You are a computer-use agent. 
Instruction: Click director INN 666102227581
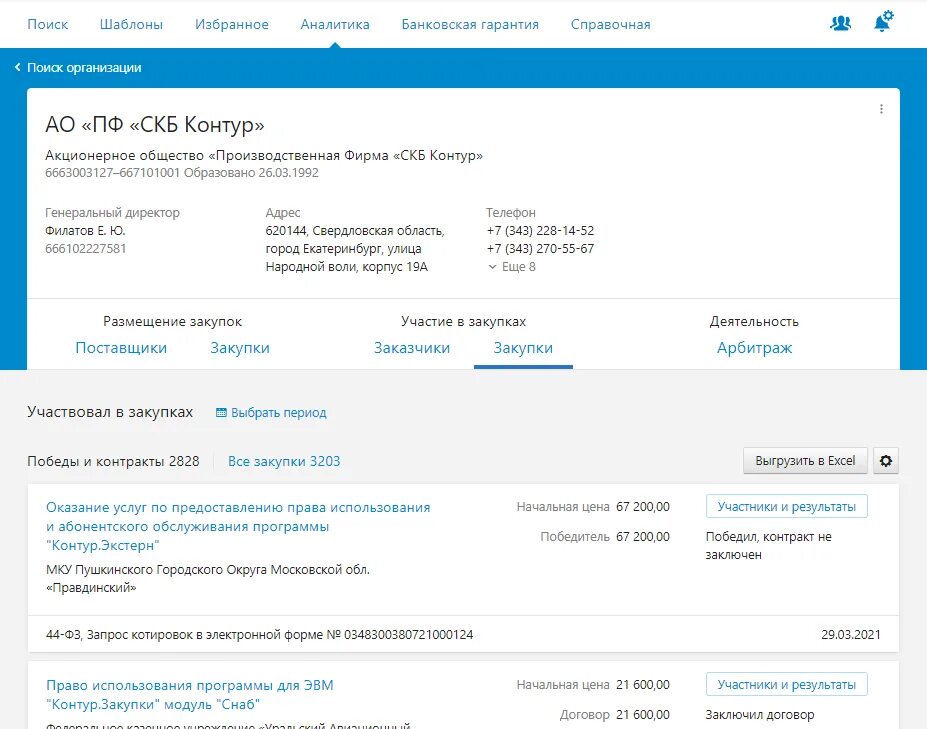point(85,248)
